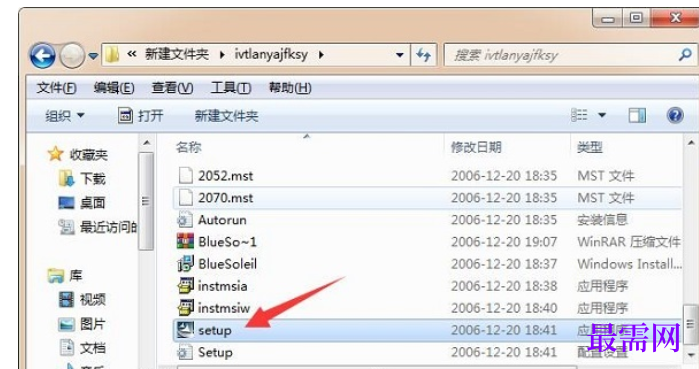The image size is (699, 369).
Task: Select the lowercase setup application icon
Action: [185, 330]
